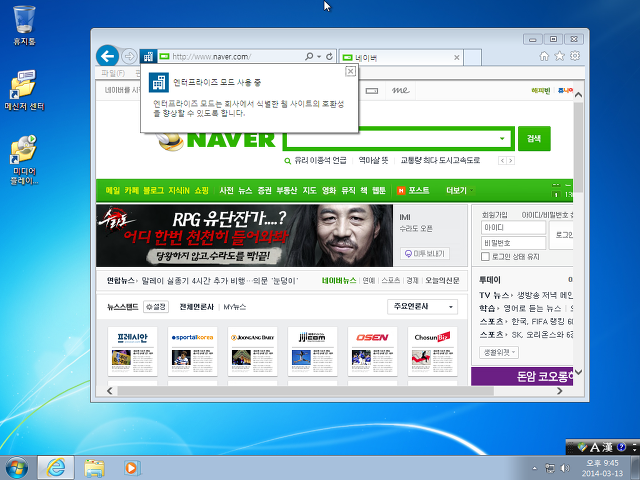640x480 pixels.
Task: Click next trending keyword arrow
Action: [x=510, y=161]
